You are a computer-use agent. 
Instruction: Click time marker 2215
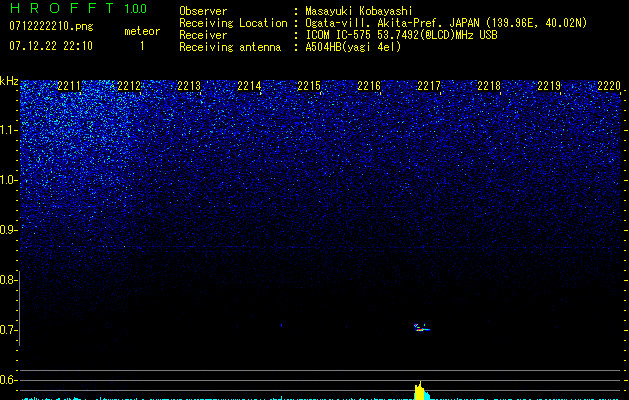[309, 86]
